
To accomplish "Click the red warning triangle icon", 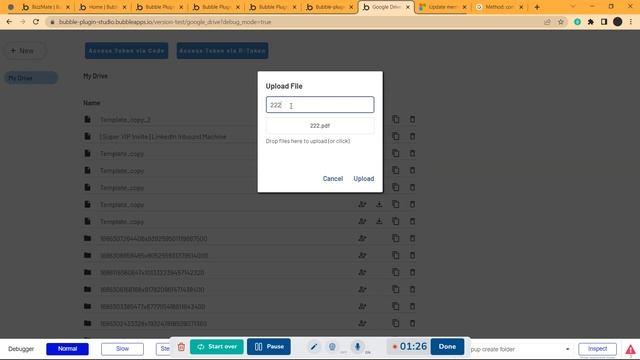I will [630, 350].
